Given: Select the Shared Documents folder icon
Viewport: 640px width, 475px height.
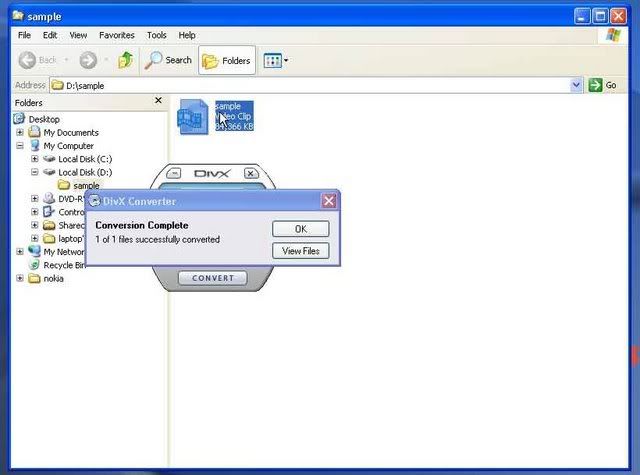Looking at the screenshot, I should click(x=49, y=225).
